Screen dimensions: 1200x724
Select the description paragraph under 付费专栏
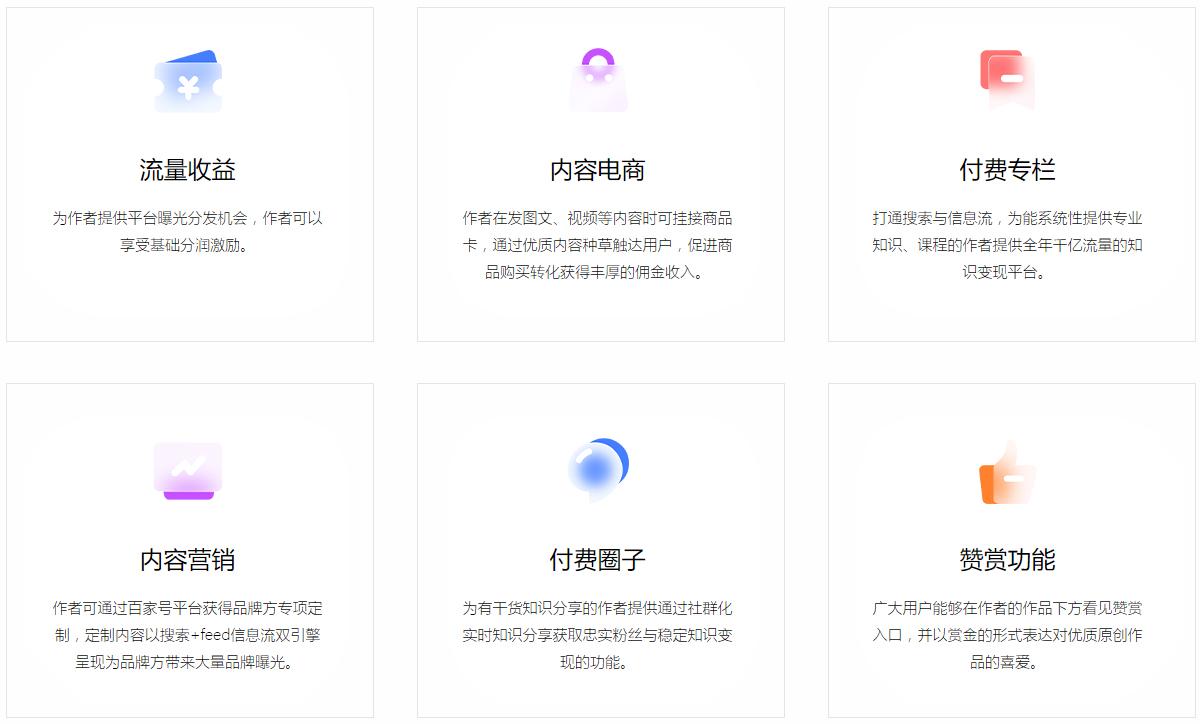coord(1007,245)
